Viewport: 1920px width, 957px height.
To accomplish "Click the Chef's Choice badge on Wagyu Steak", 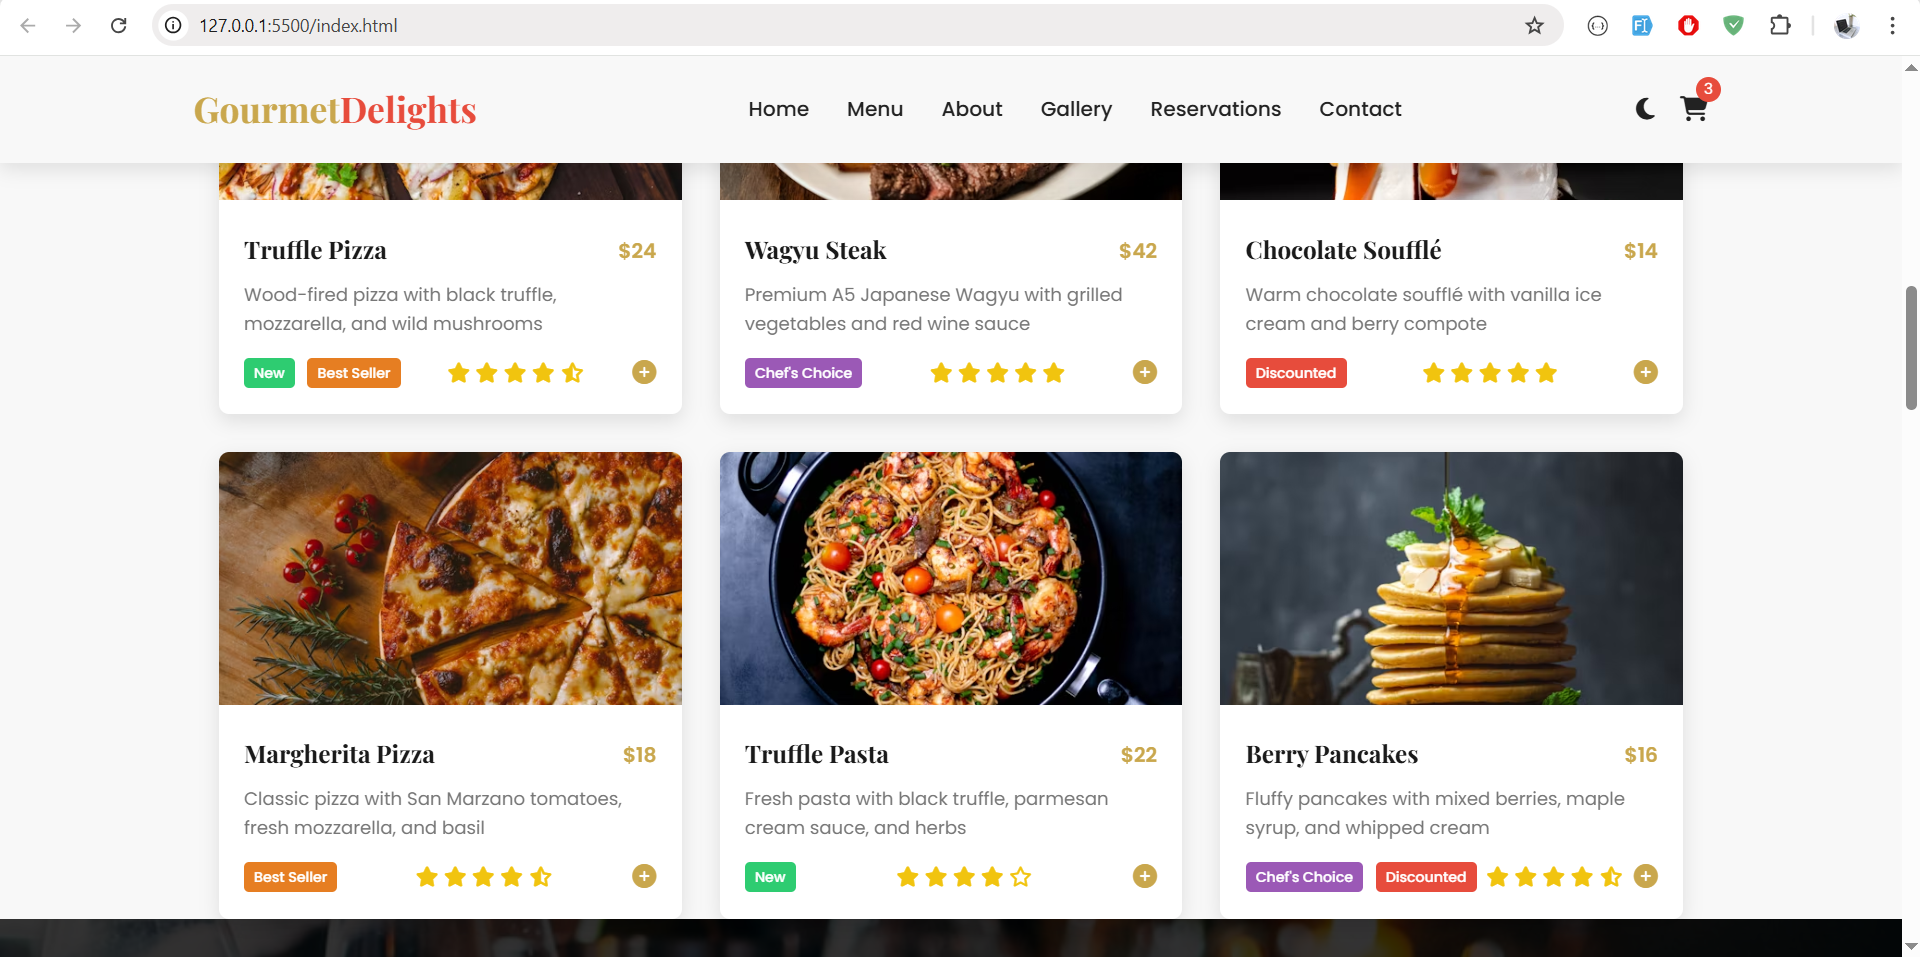I will (803, 372).
